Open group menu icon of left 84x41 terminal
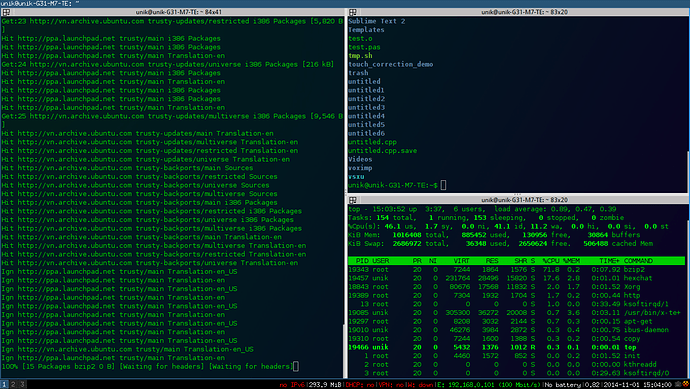690x389 pixels. coord(6,12)
